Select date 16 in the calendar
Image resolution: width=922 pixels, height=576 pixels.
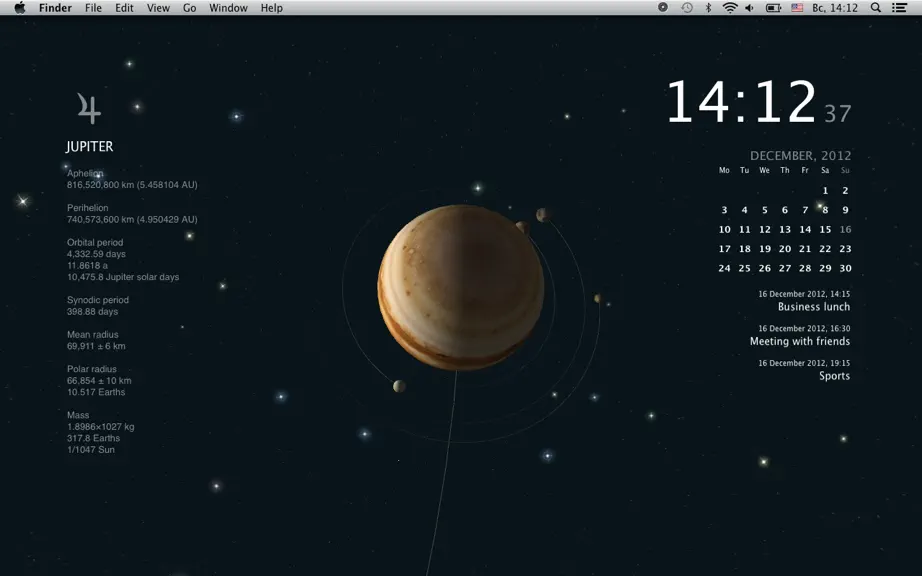845,229
